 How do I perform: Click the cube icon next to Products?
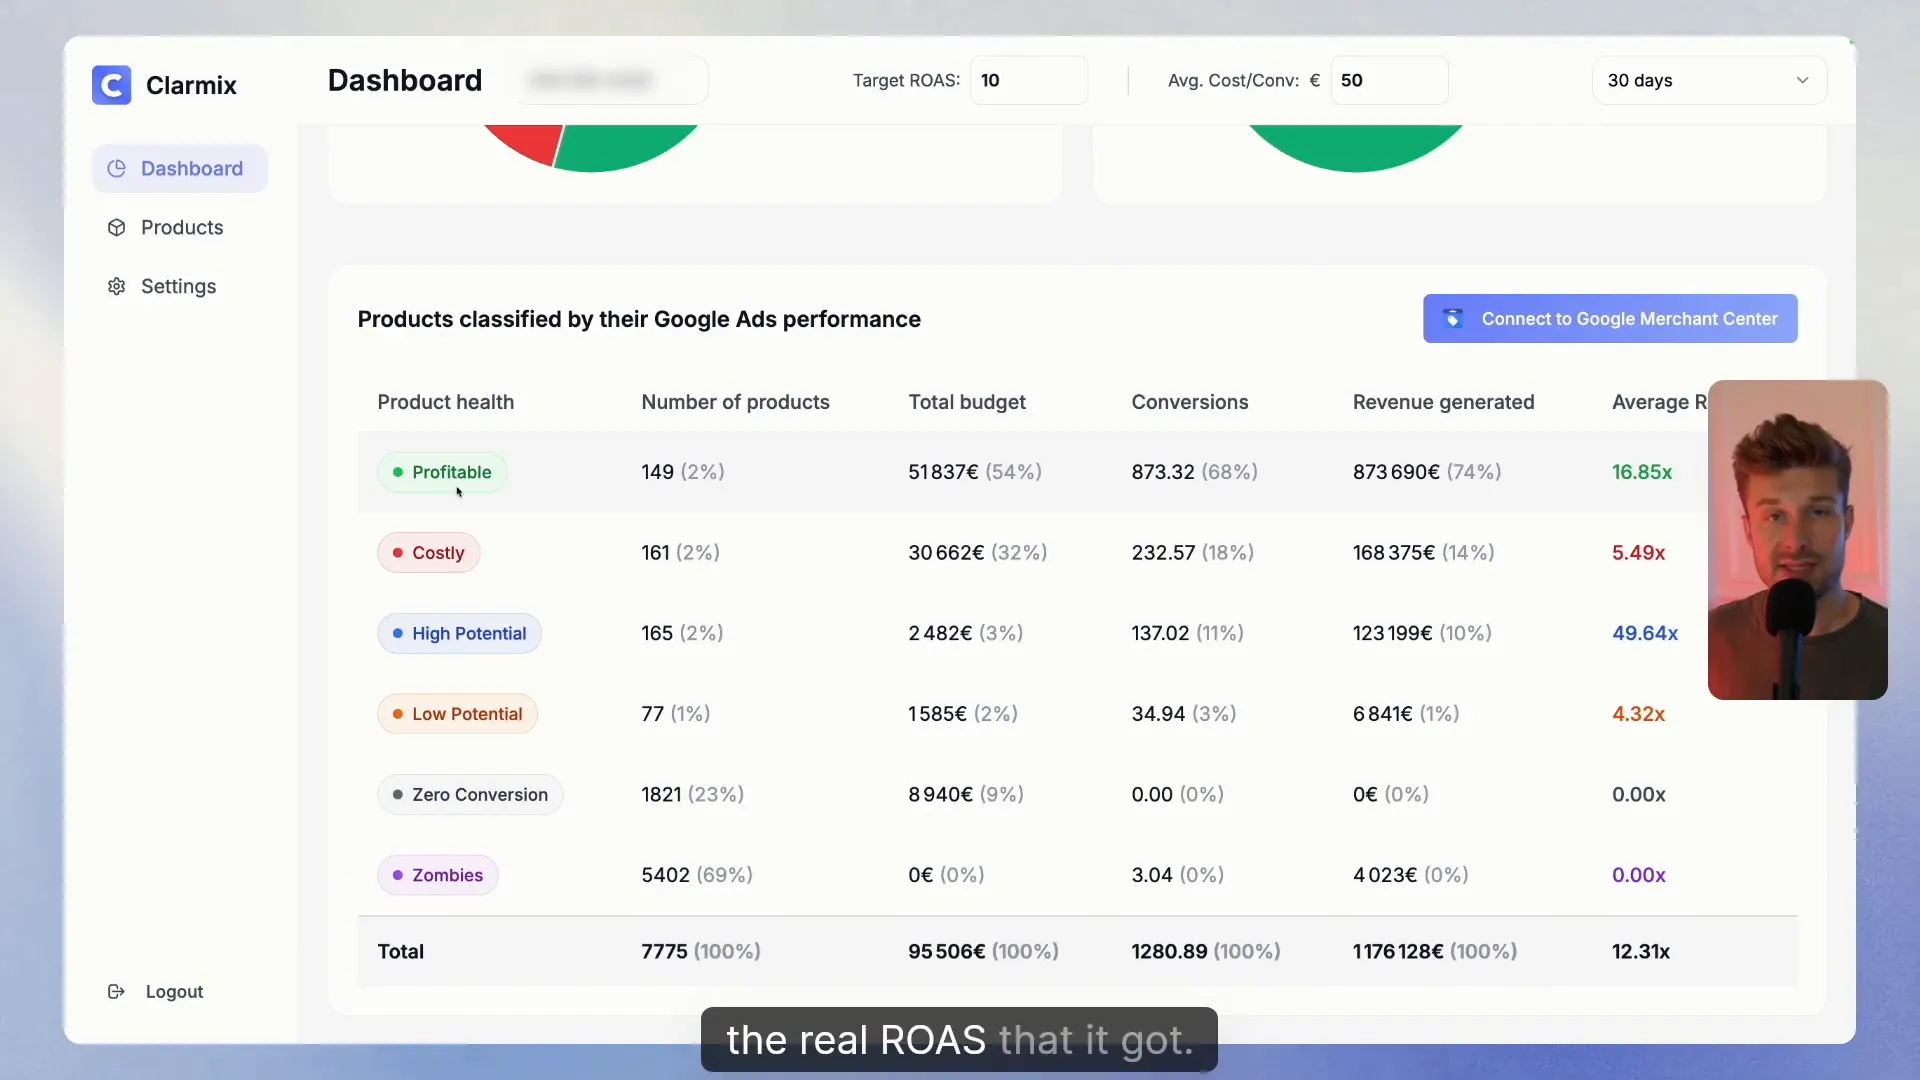pos(116,228)
